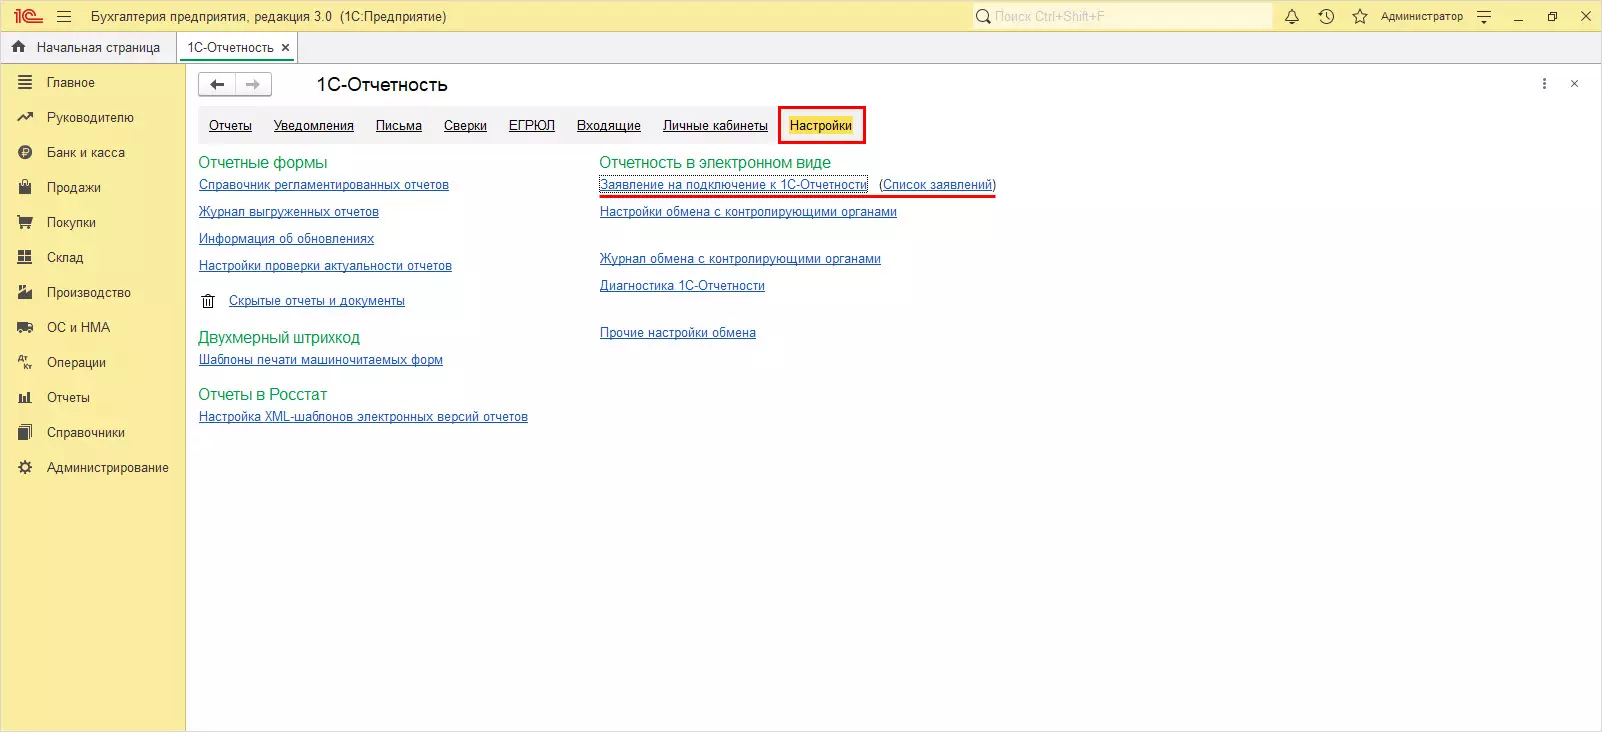
Task: Open the three-dot more options menu
Action: pos(1544,84)
